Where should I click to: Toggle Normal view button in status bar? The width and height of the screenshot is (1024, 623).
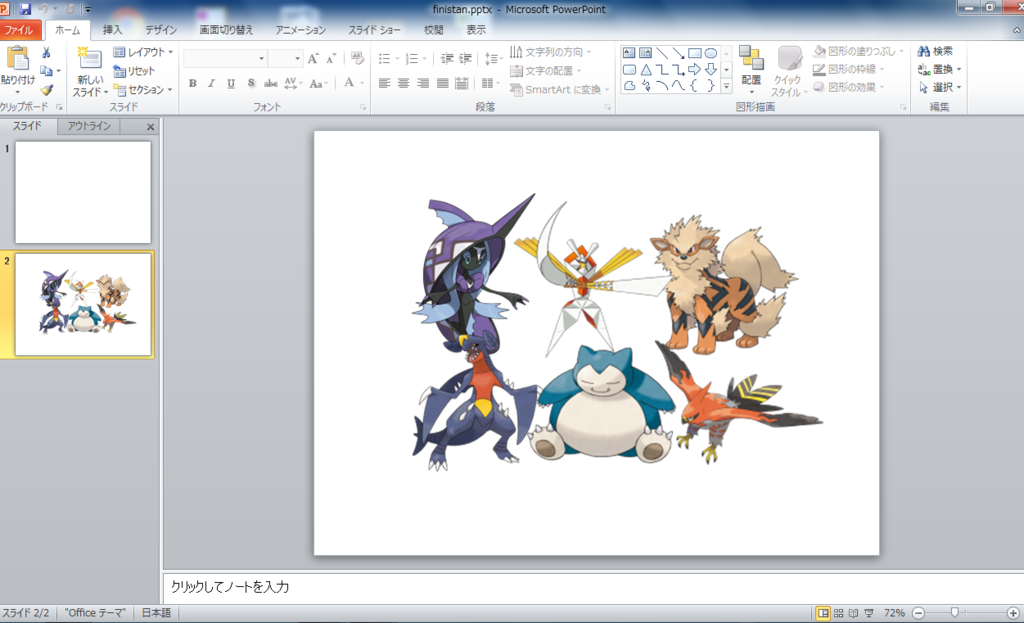[x=823, y=613]
